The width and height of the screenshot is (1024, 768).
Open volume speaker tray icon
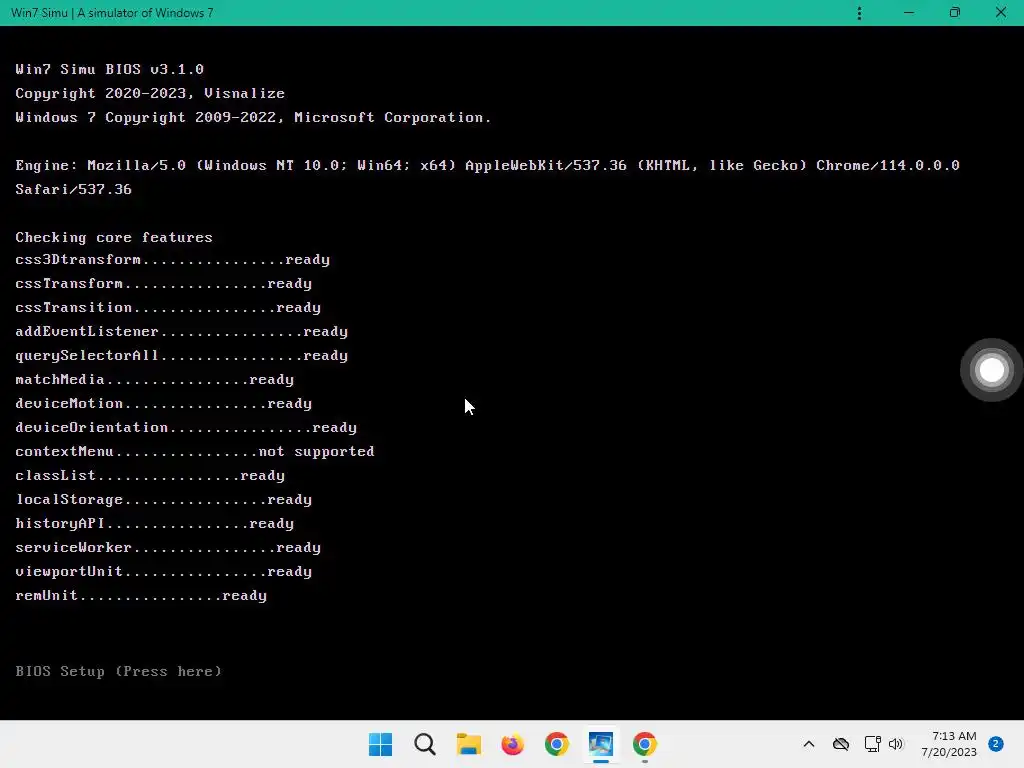click(896, 744)
